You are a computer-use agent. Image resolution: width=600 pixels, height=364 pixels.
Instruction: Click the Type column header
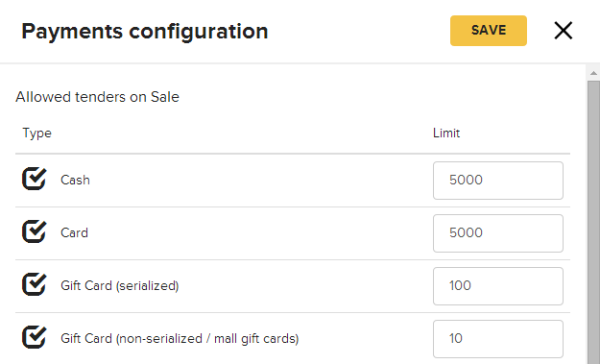coord(37,133)
